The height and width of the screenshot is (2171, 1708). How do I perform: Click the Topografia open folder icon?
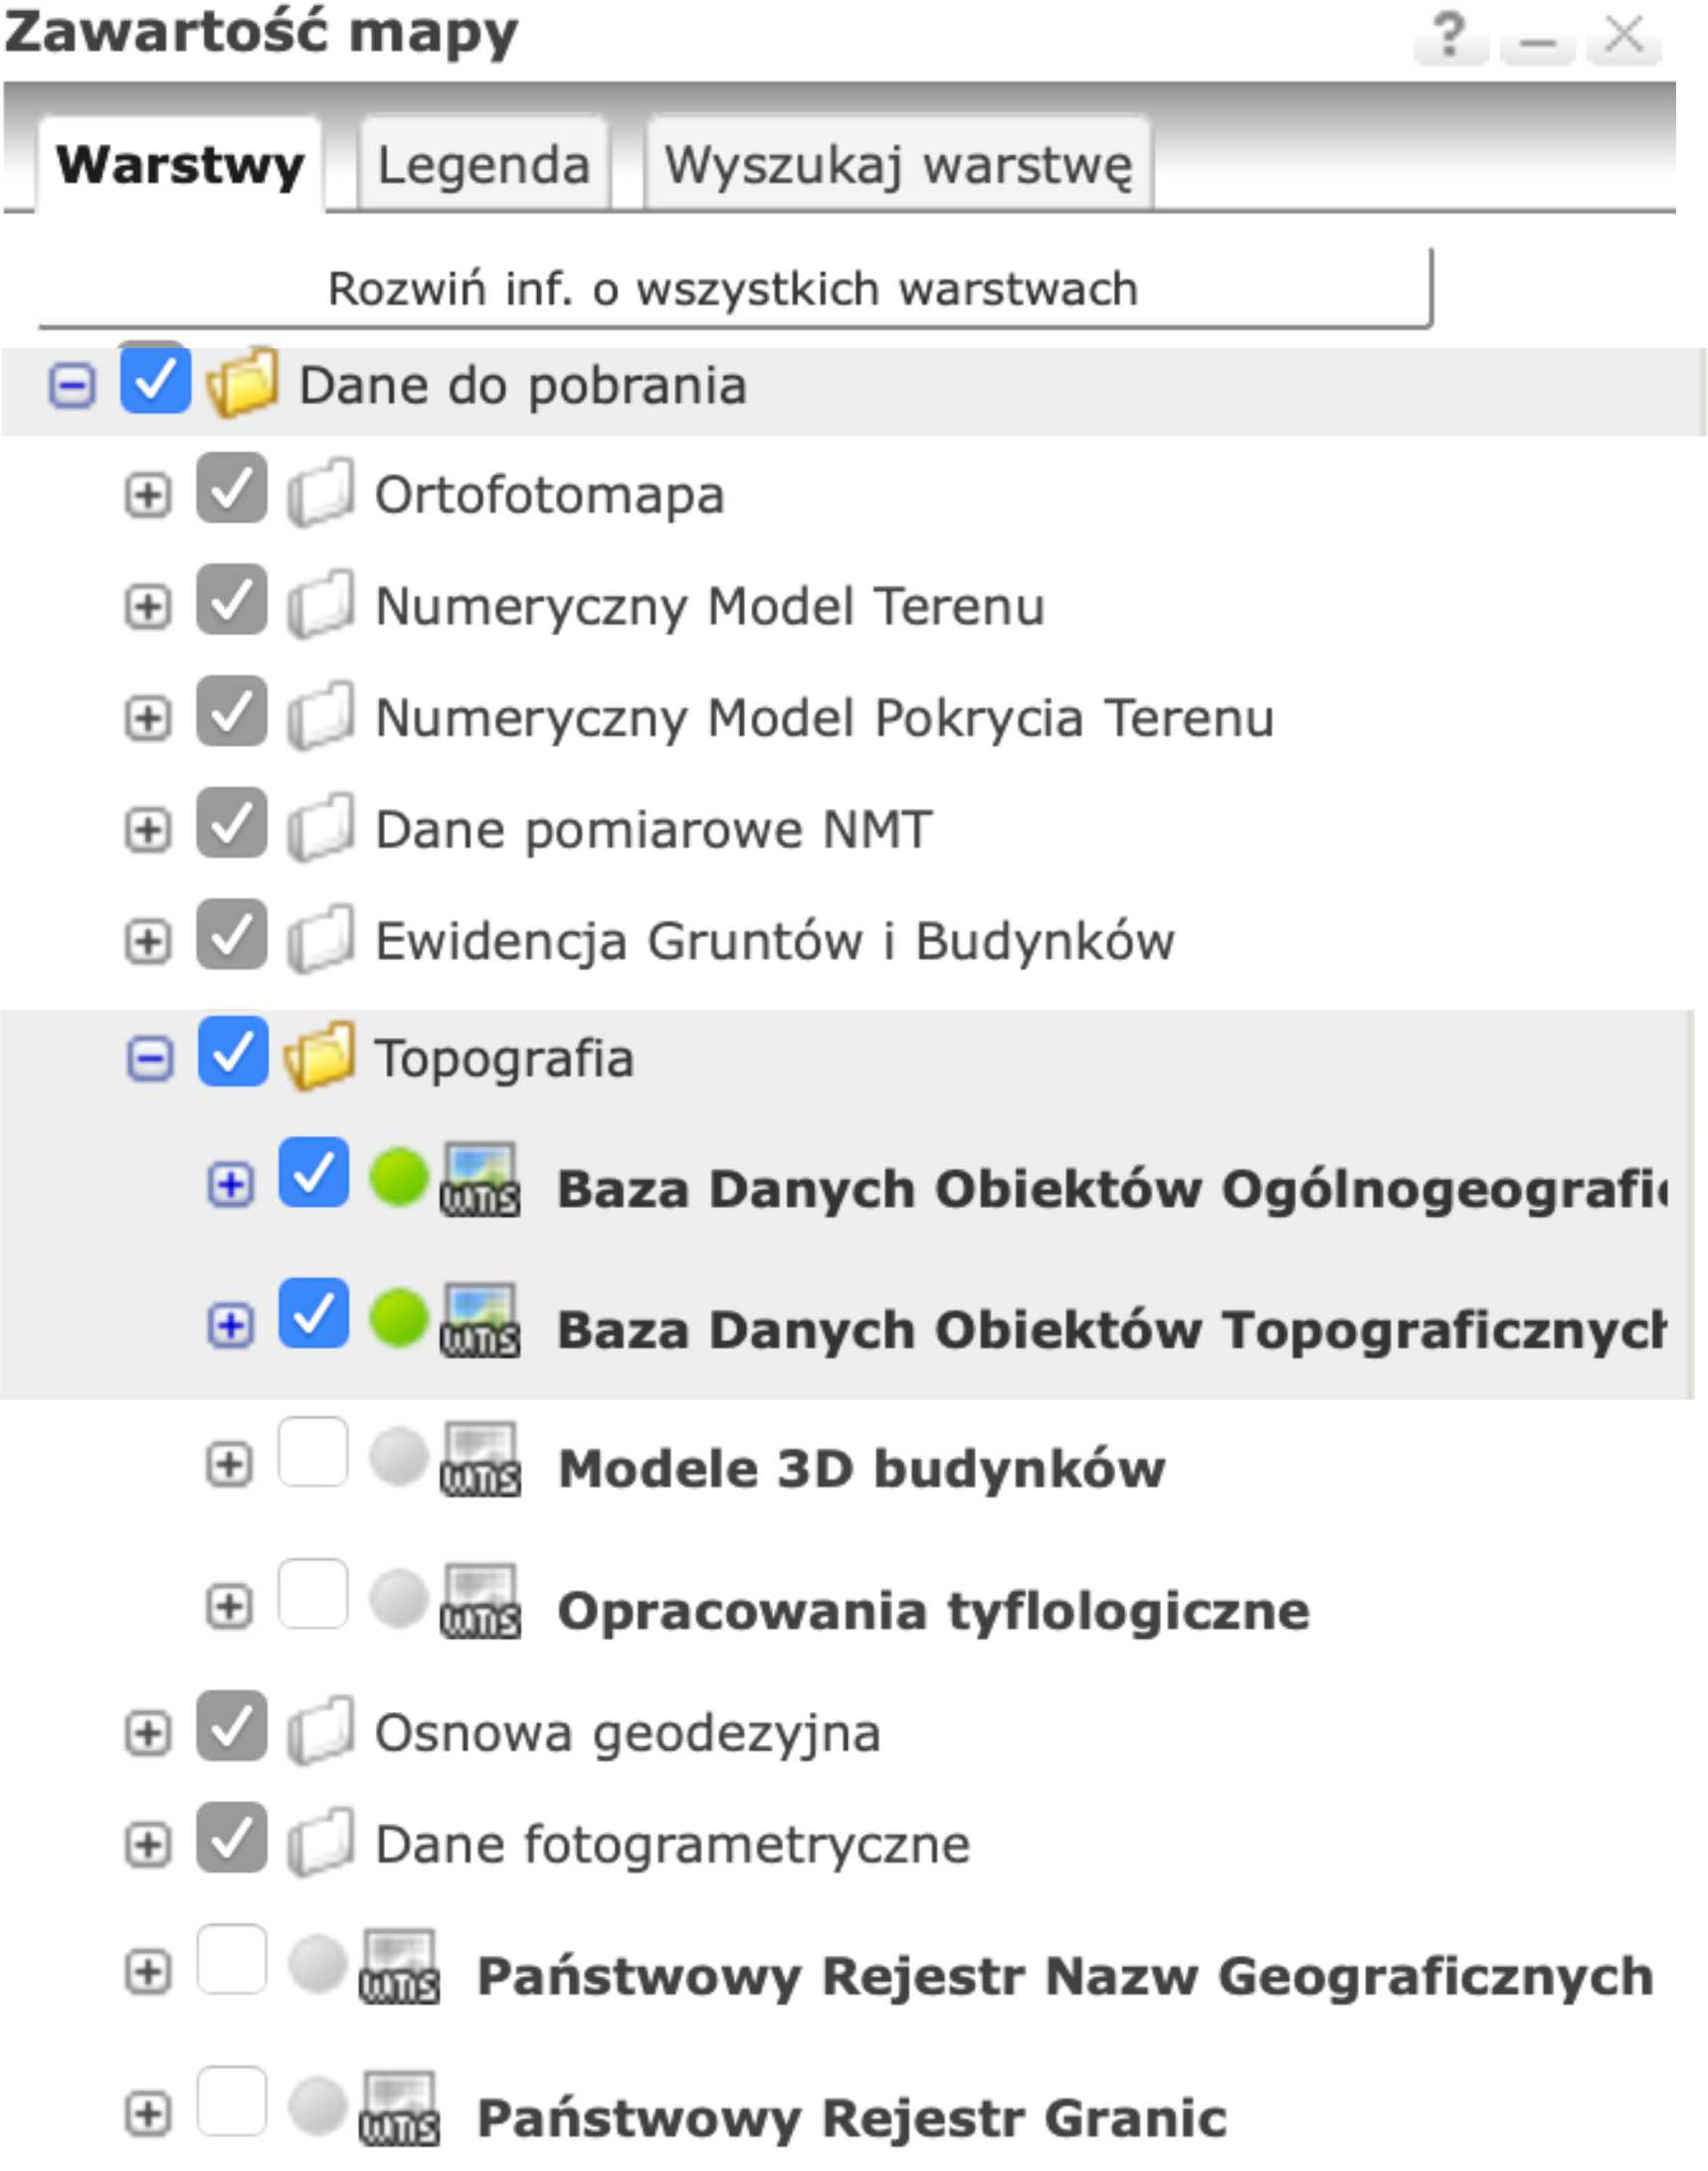(x=319, y=1056)
